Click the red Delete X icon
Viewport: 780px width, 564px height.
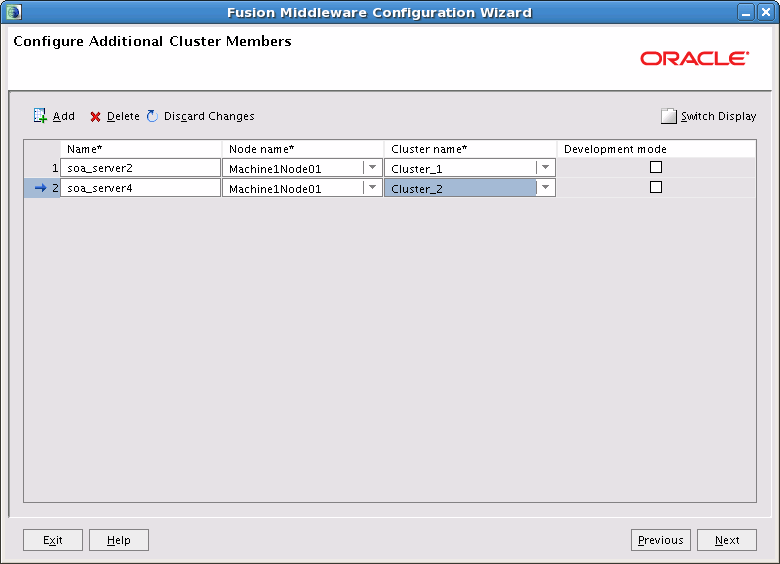pos(96,117)
